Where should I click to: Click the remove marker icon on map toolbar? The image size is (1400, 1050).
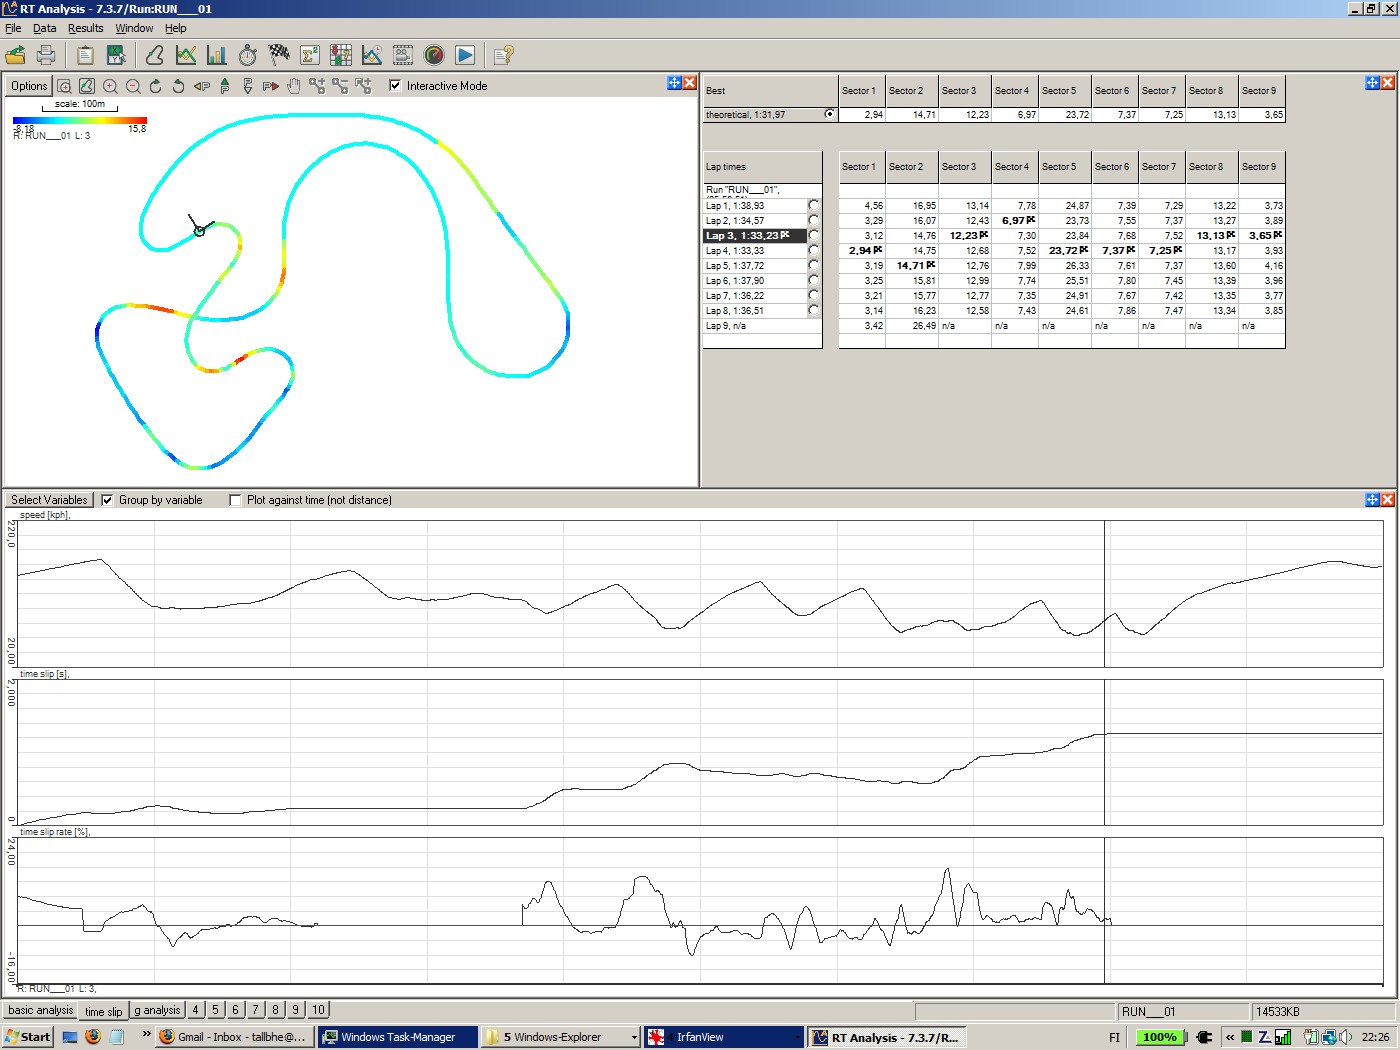click(340, 86)
